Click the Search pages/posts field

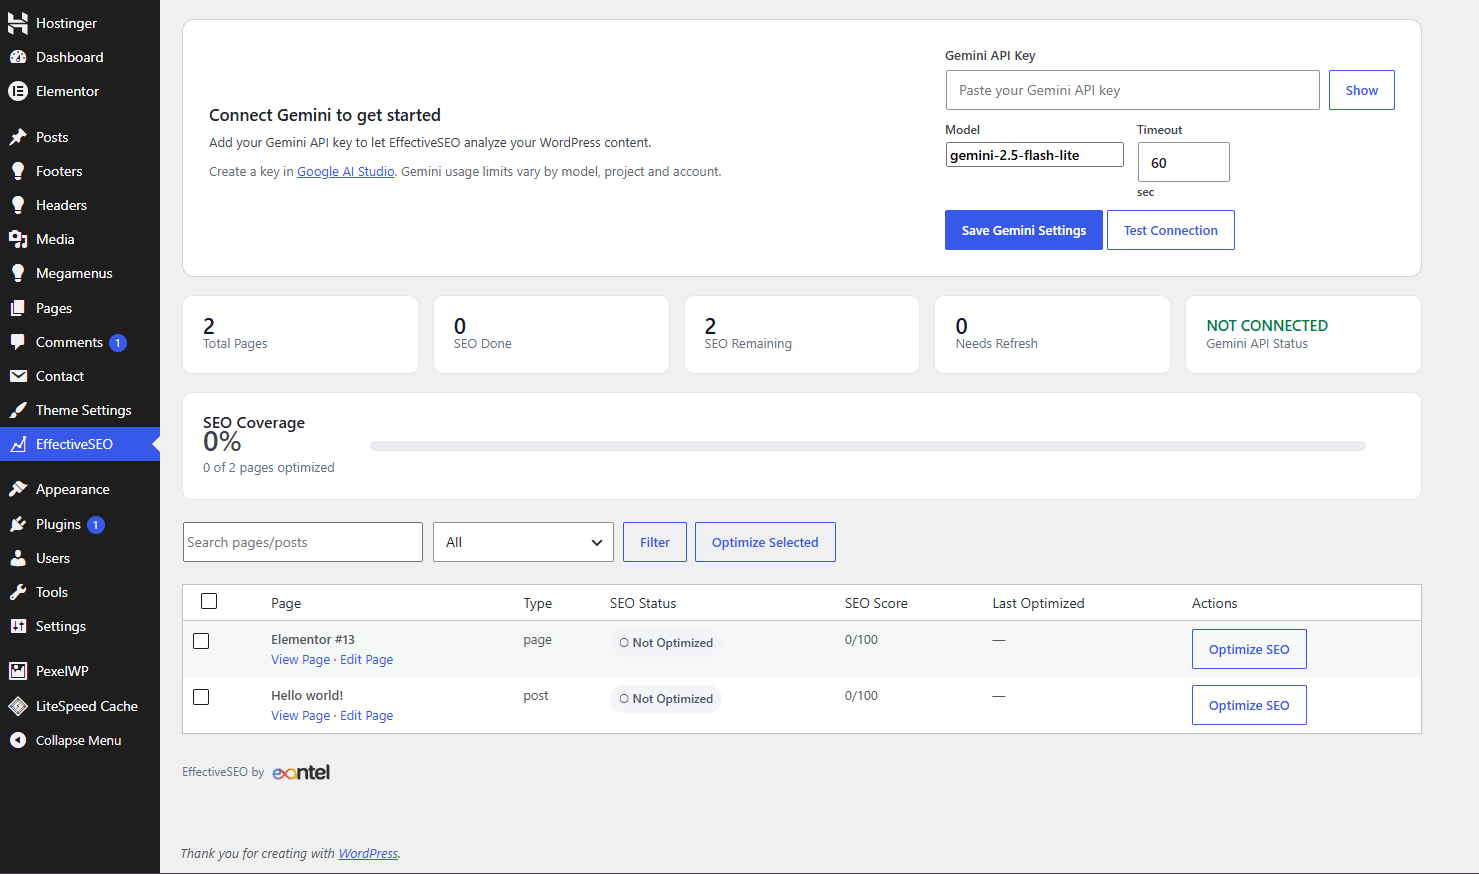coord(303,542)
